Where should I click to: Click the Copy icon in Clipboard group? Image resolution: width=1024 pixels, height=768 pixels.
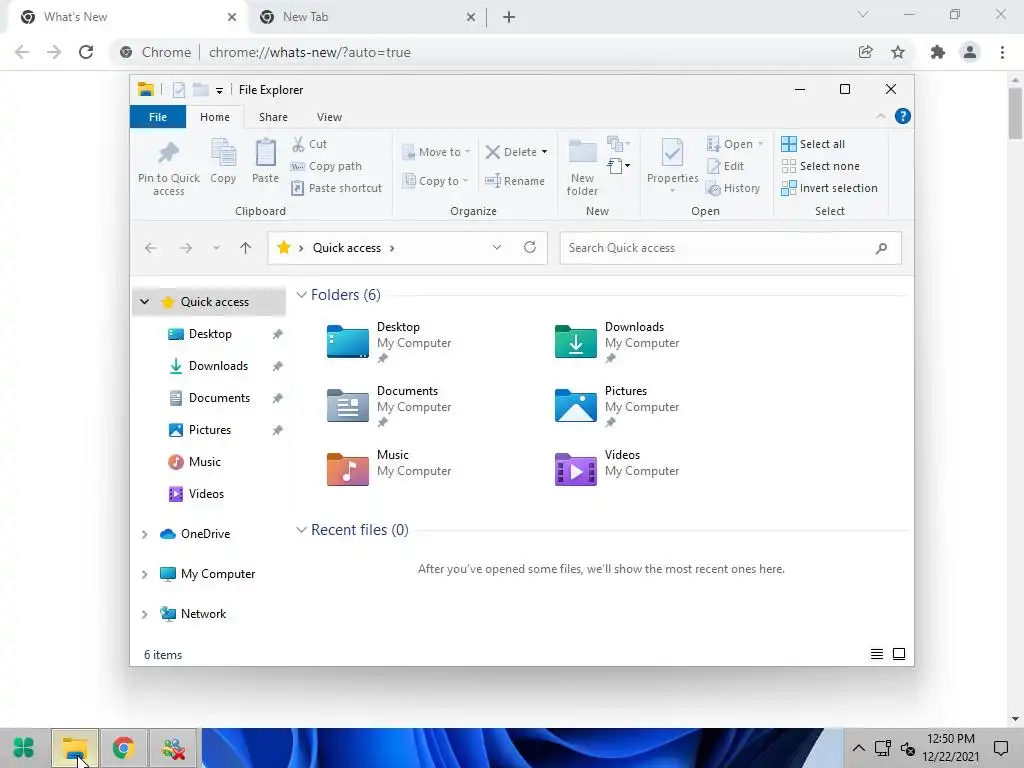pos(223,153)
